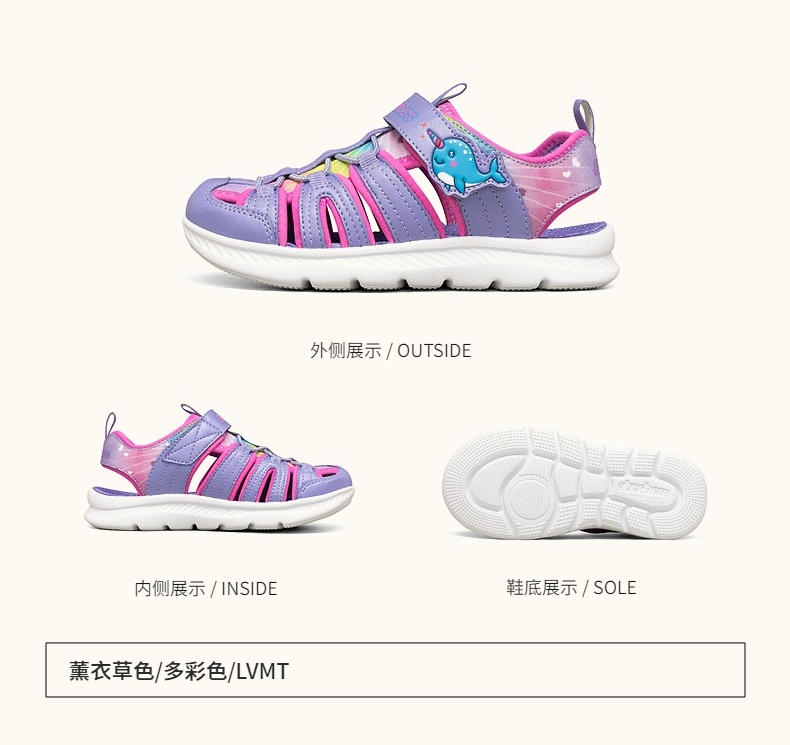Click the heel pull loop on large shoe
Image resolution: width=790 pixels, height=745 pixels.
[x=583, y=117]
